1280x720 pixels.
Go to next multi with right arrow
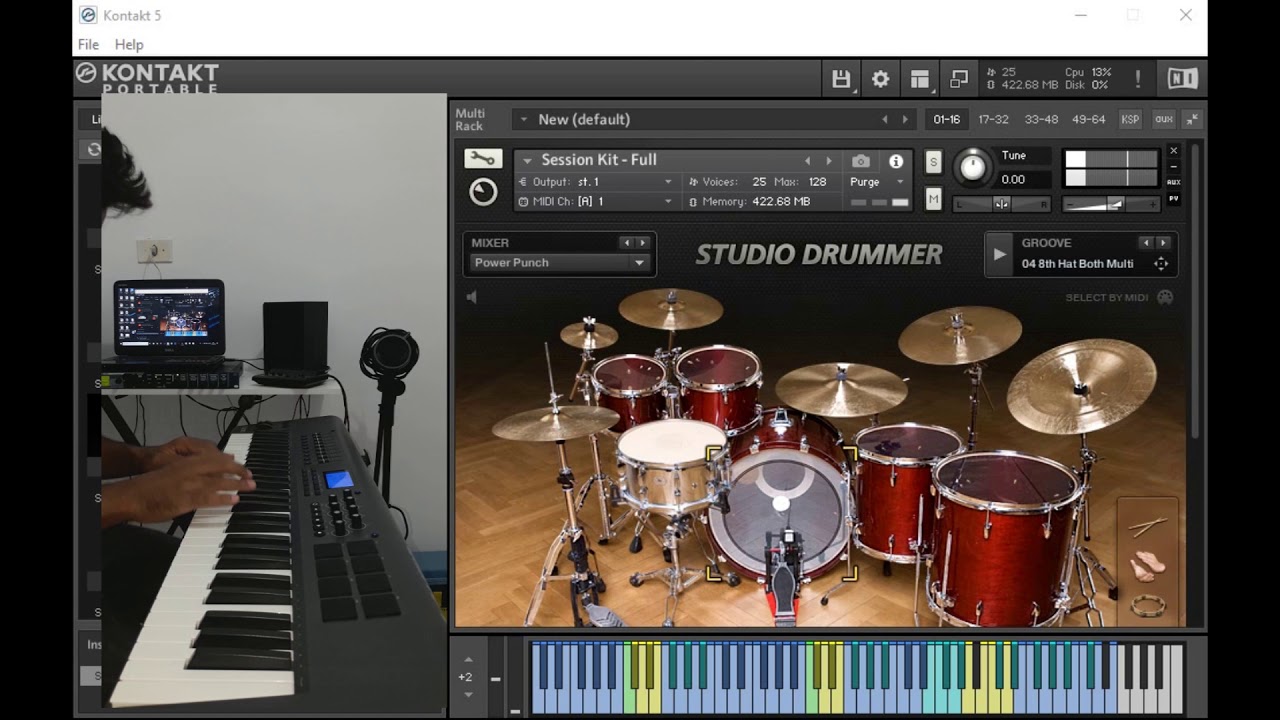tap(905, 119)
